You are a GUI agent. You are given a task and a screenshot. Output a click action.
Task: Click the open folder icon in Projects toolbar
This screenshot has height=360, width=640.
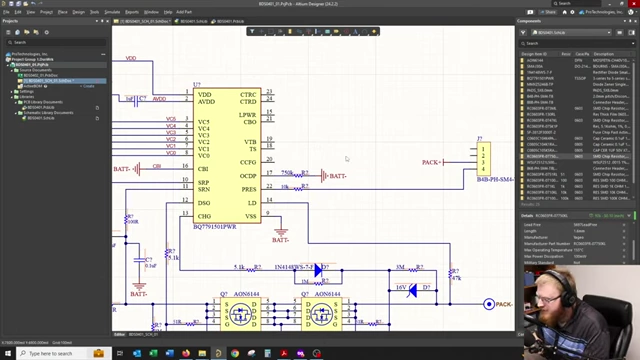pos(27,32)
